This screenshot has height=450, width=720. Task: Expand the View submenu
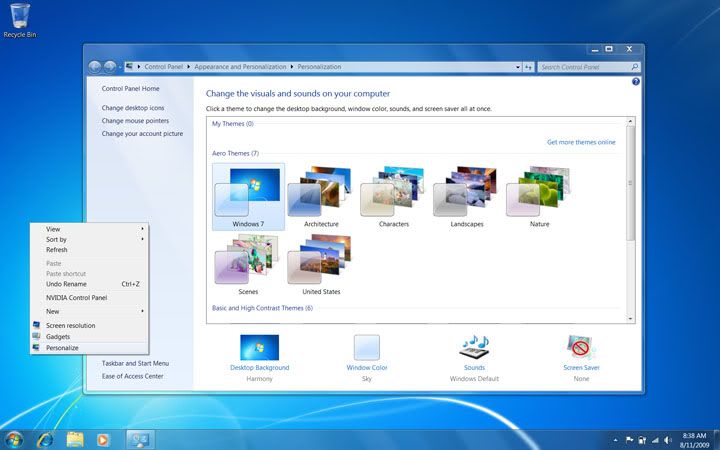142,229
